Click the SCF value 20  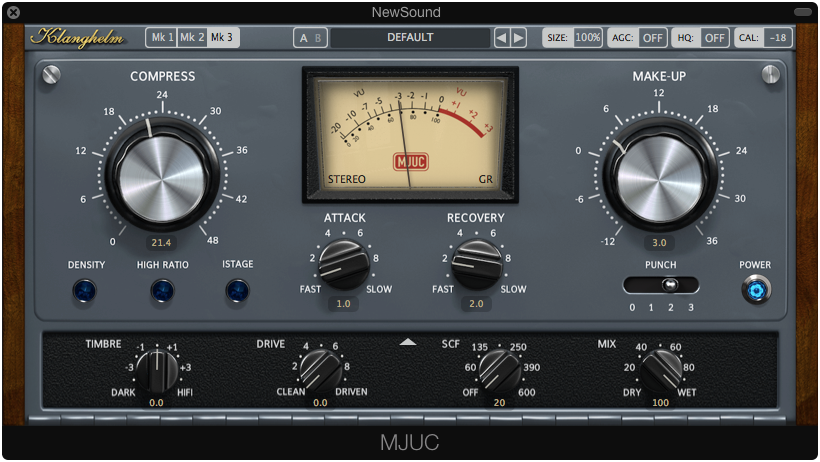point(499,402)
